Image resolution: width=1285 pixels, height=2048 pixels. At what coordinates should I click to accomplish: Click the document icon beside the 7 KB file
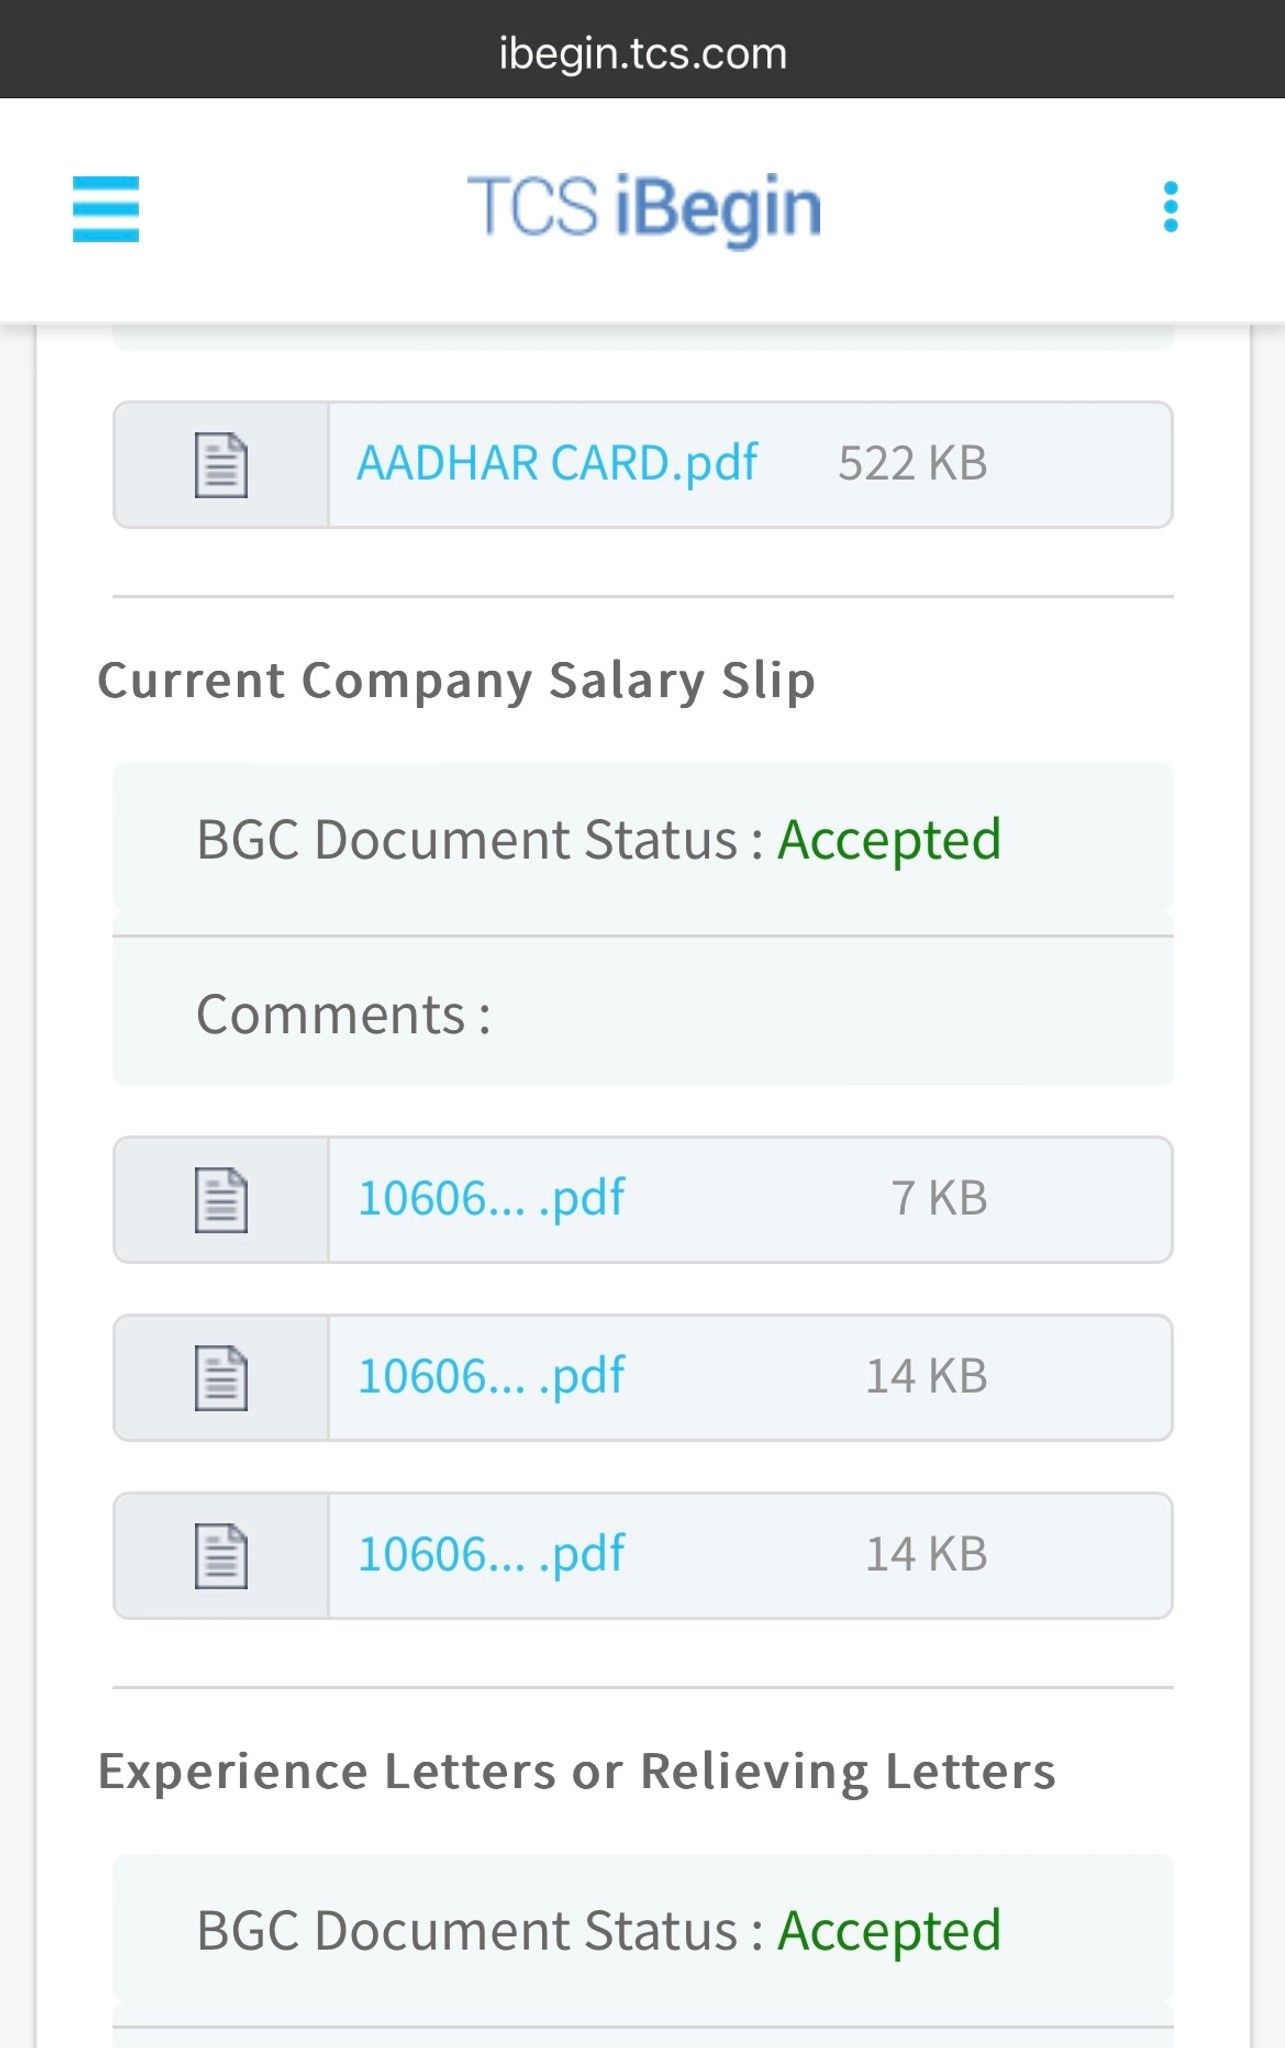pos(222,1198)
